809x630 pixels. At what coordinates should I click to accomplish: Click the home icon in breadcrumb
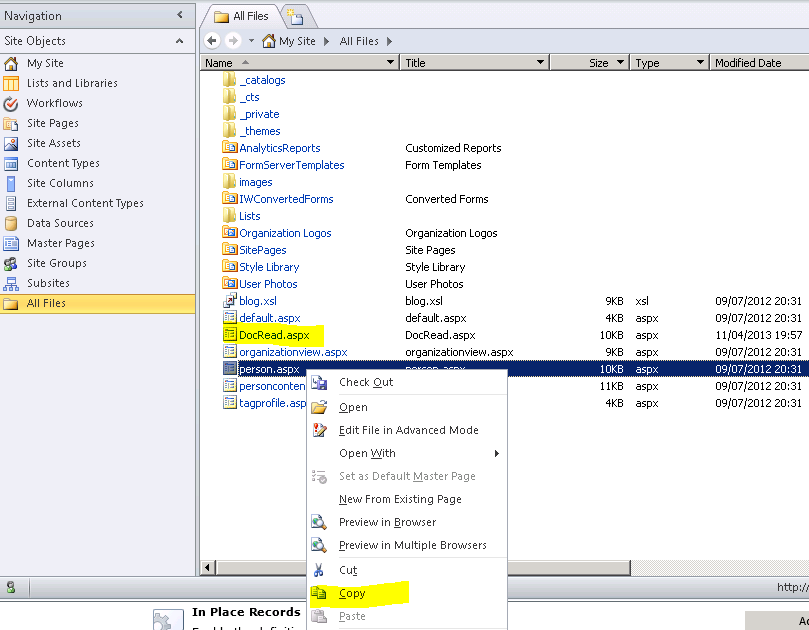(269, 41)
